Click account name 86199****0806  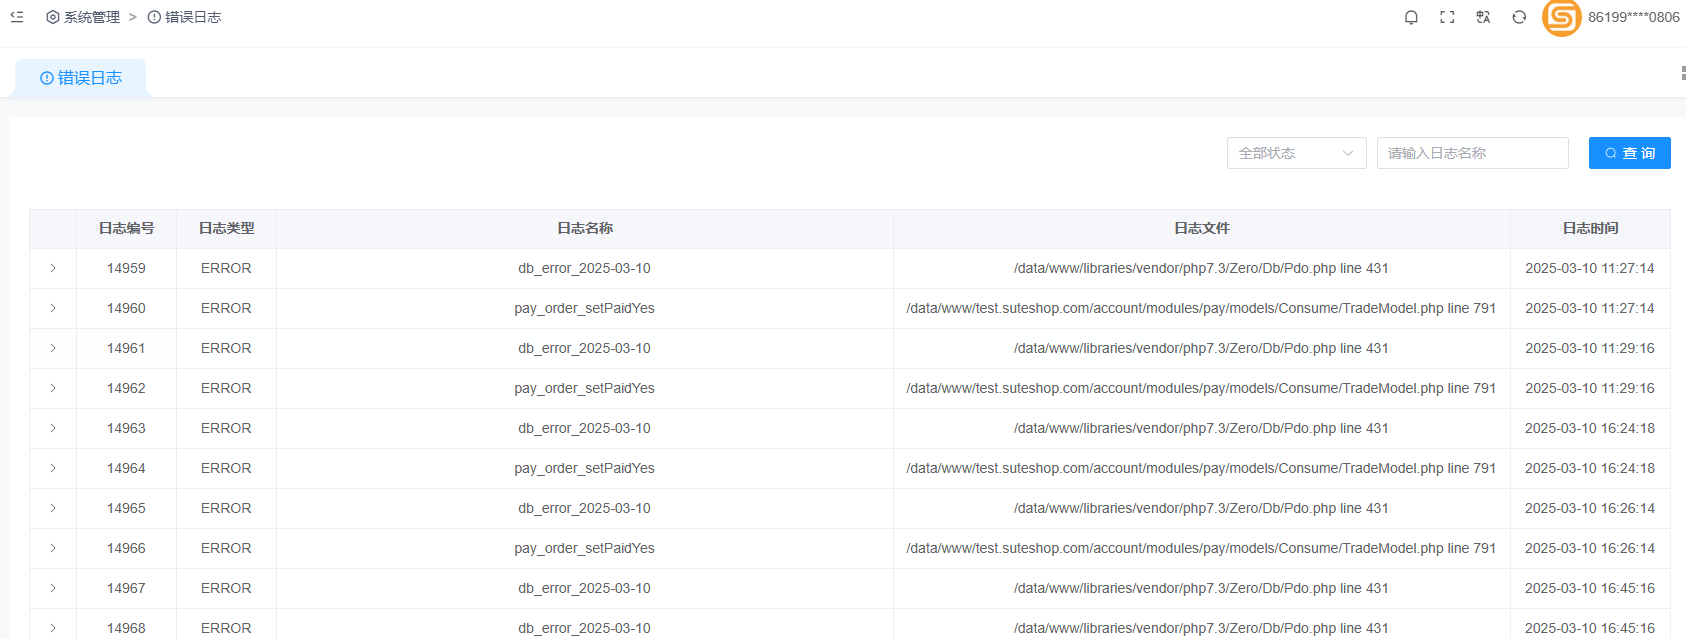tap(1633, 17)
